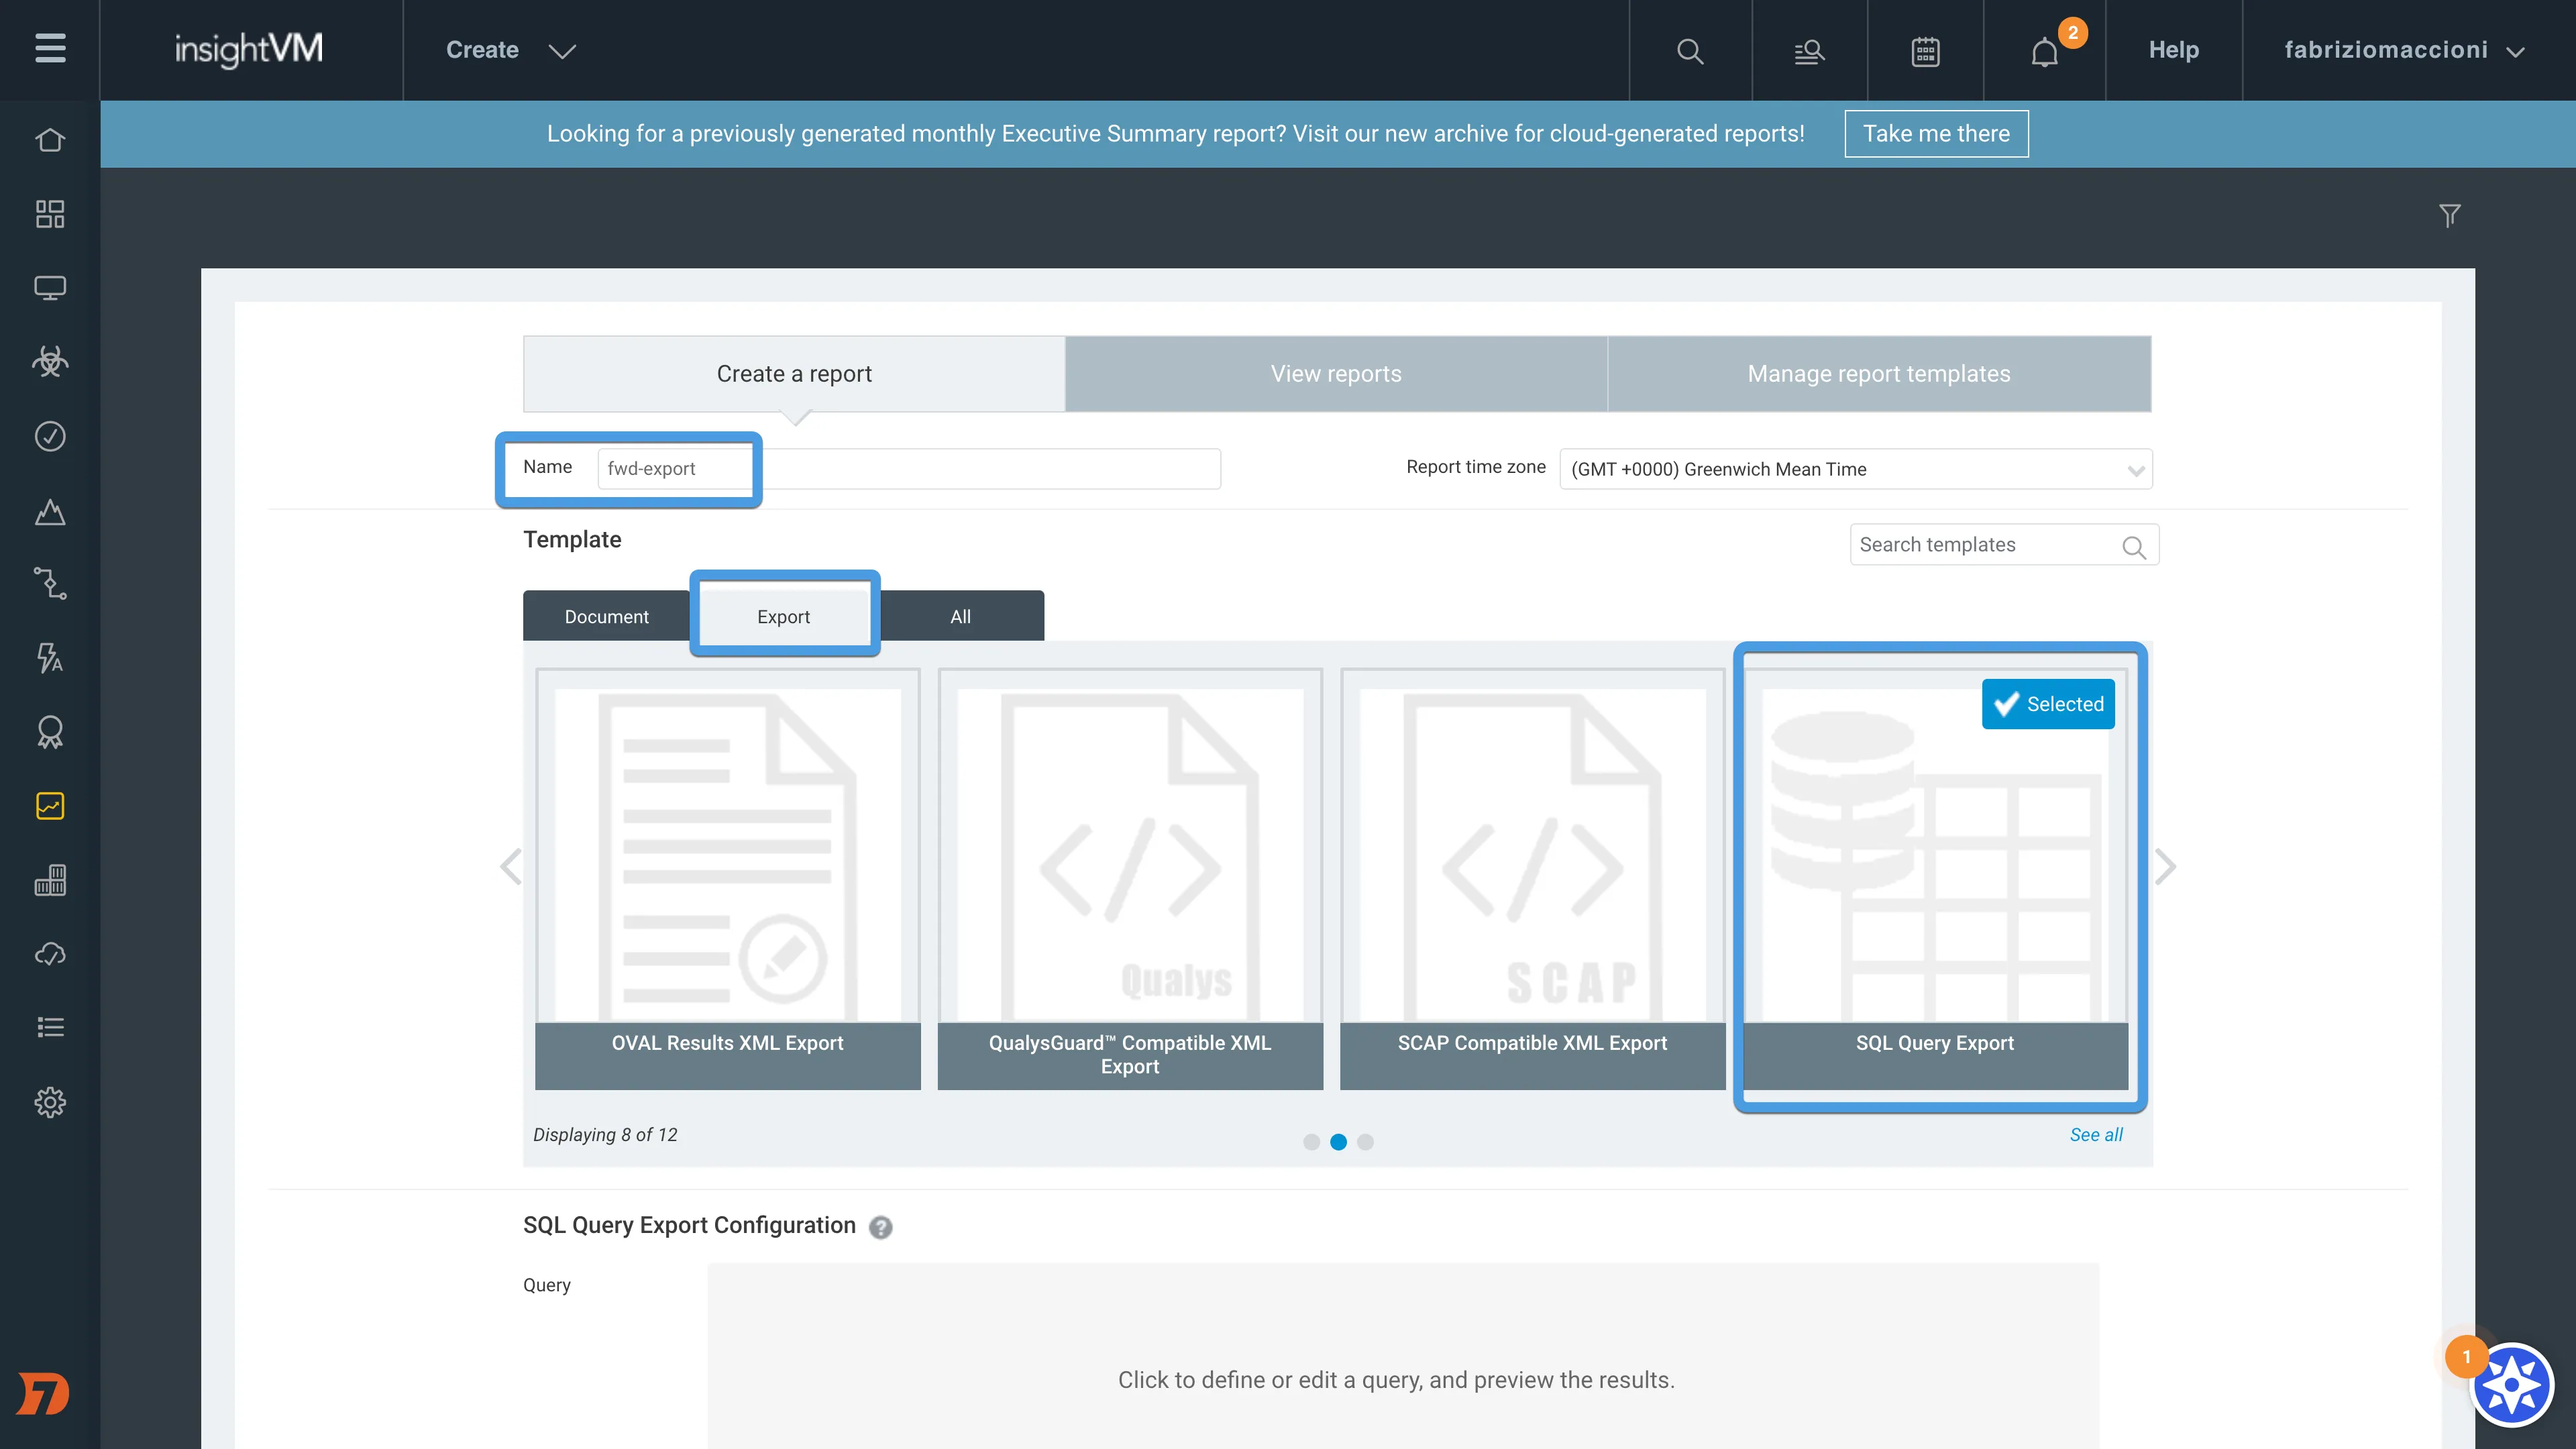2576x1449 pixels.
Task: Open the Report time zone dropdown
Action: [x=1856, y=469]
